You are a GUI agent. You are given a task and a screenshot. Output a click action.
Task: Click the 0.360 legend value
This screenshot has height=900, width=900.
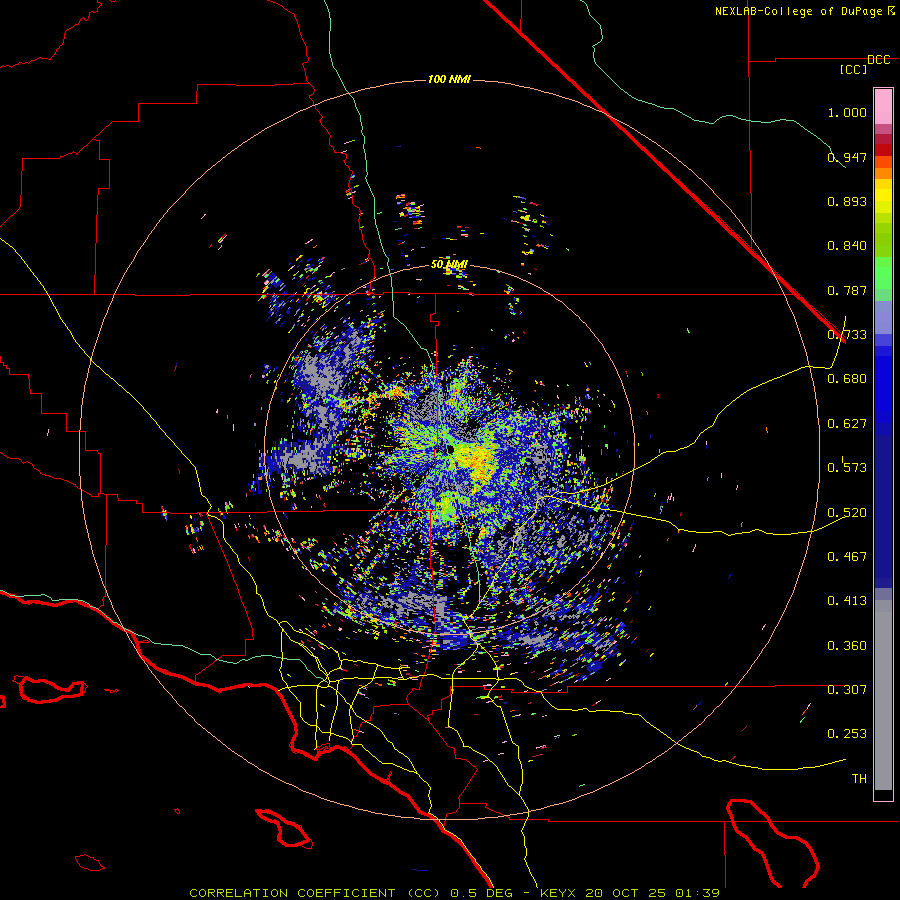pyautogui.click(x=847, y=646)
